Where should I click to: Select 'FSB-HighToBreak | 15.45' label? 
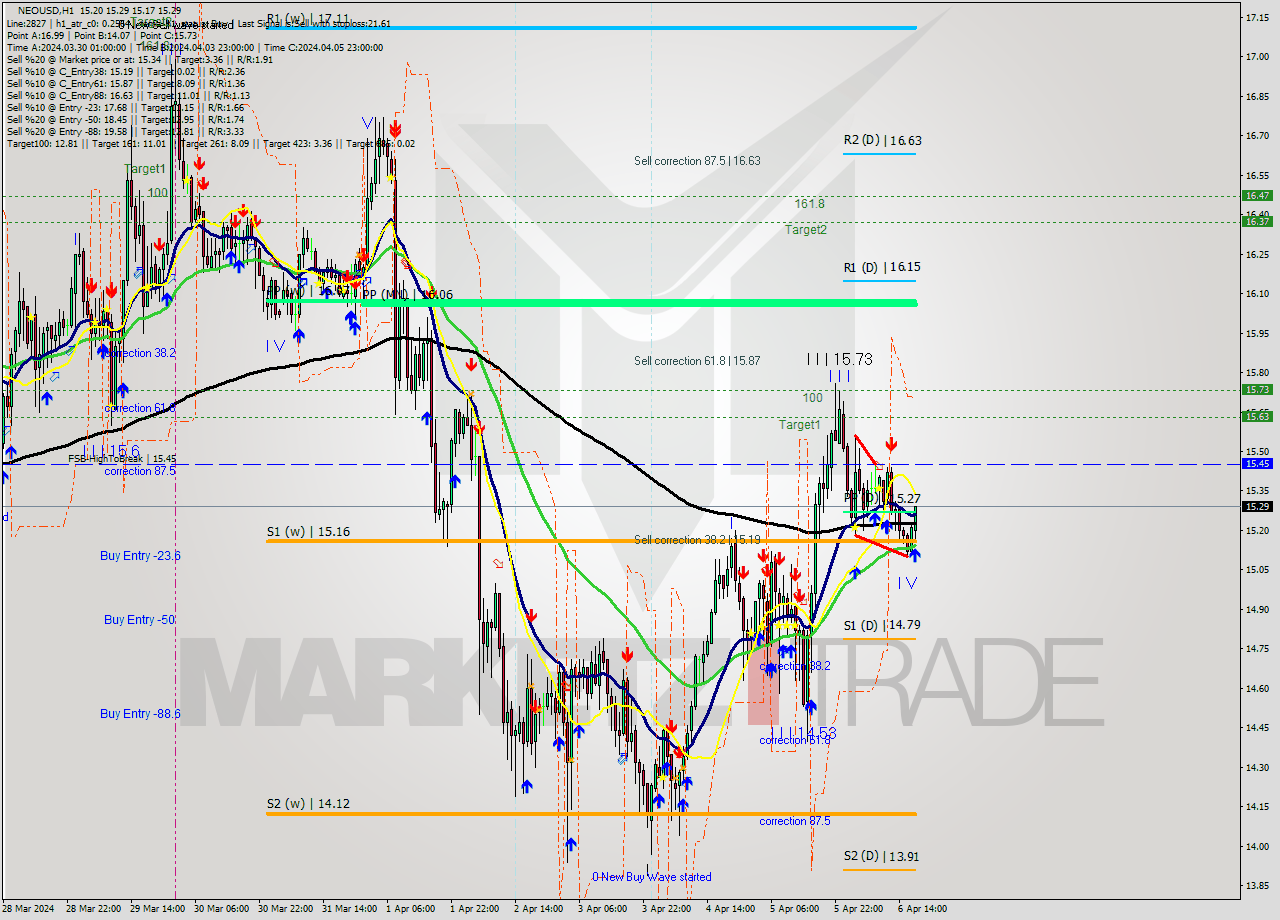pyautogui.click(x=122, y=459)
